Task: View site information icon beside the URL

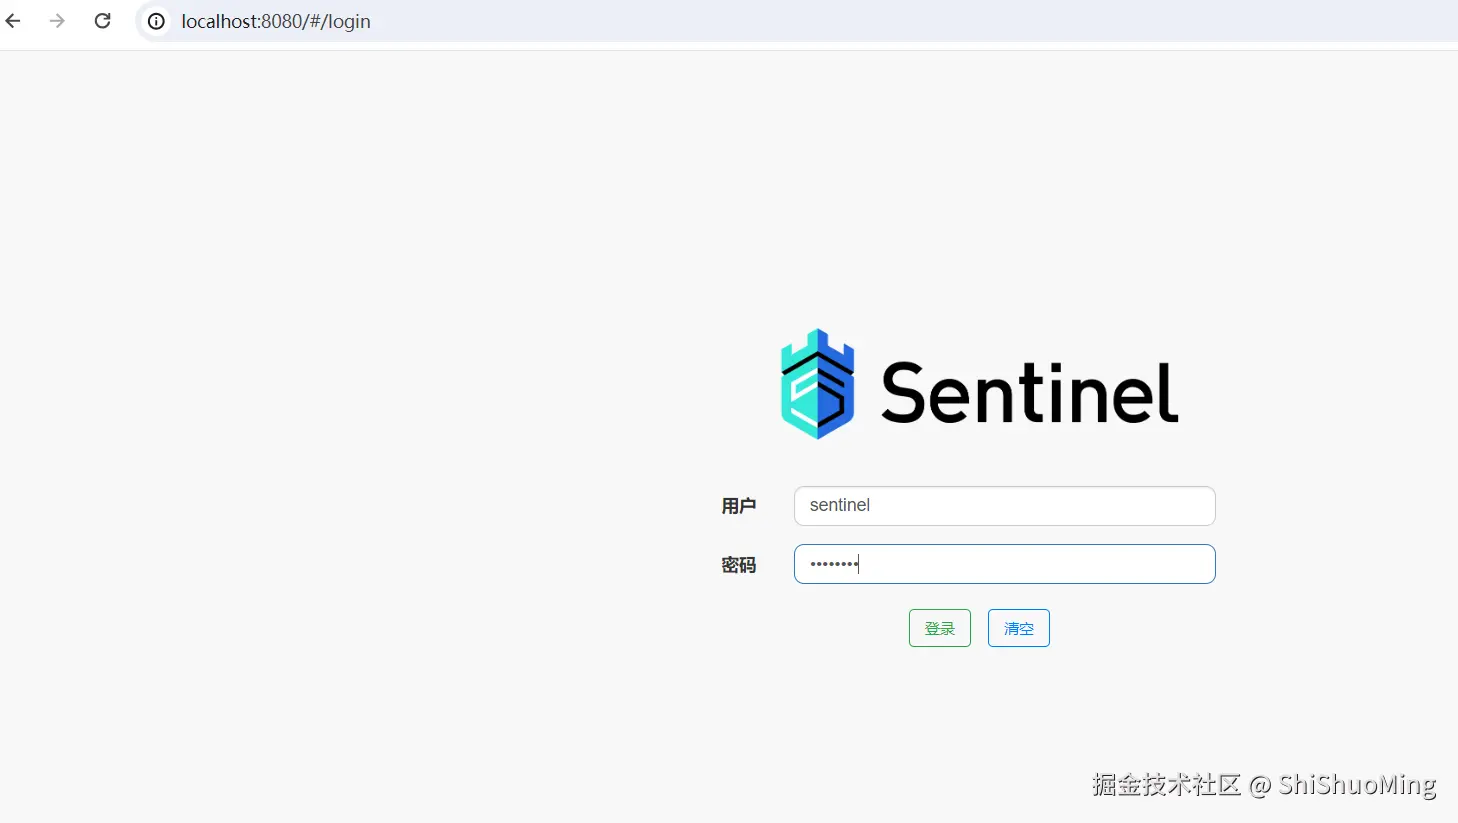Action: [156, 21]
